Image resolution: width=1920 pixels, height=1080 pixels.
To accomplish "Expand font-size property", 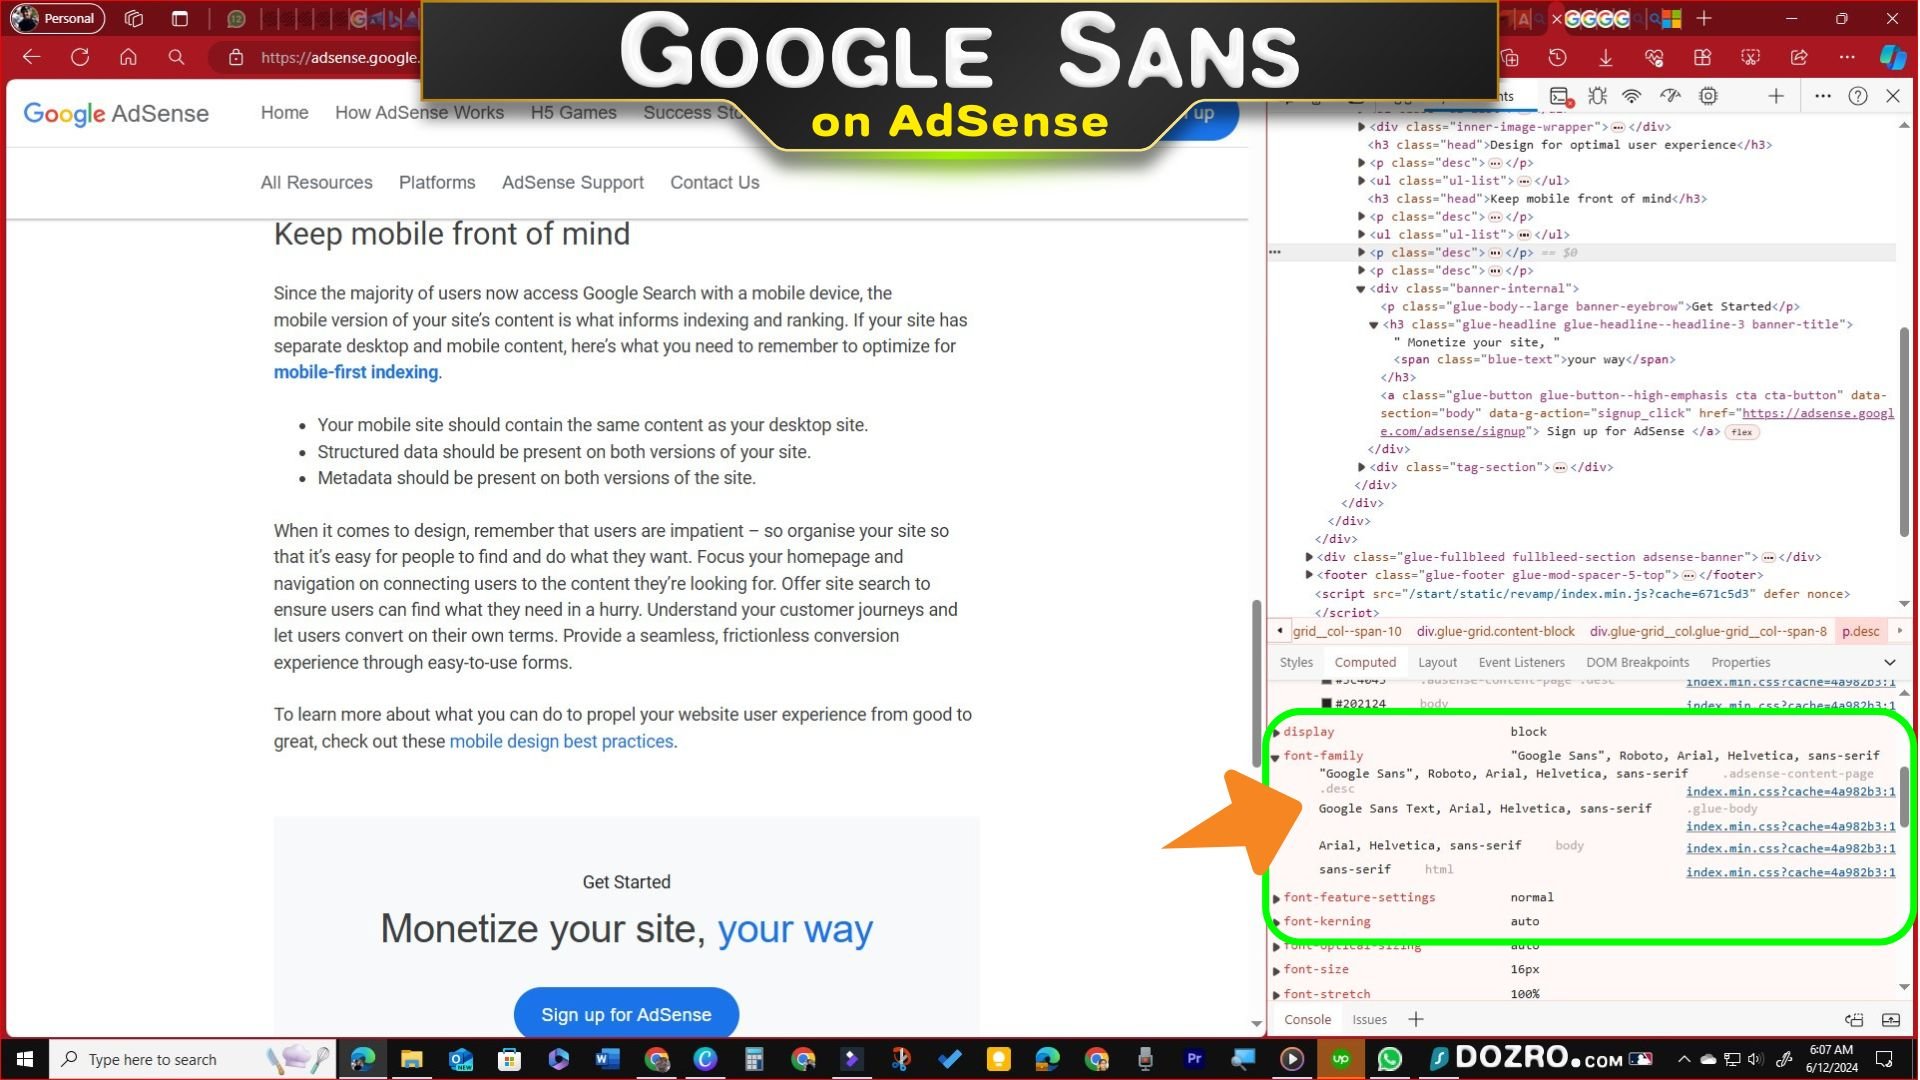I will pyautogui.click(x=1276, y=970).
